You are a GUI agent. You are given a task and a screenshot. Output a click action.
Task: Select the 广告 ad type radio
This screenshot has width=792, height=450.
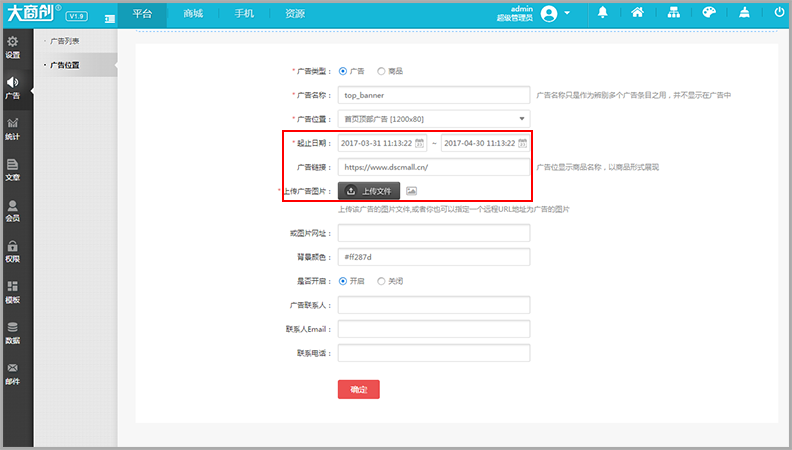pyautogui.click(x=343, y=71)
